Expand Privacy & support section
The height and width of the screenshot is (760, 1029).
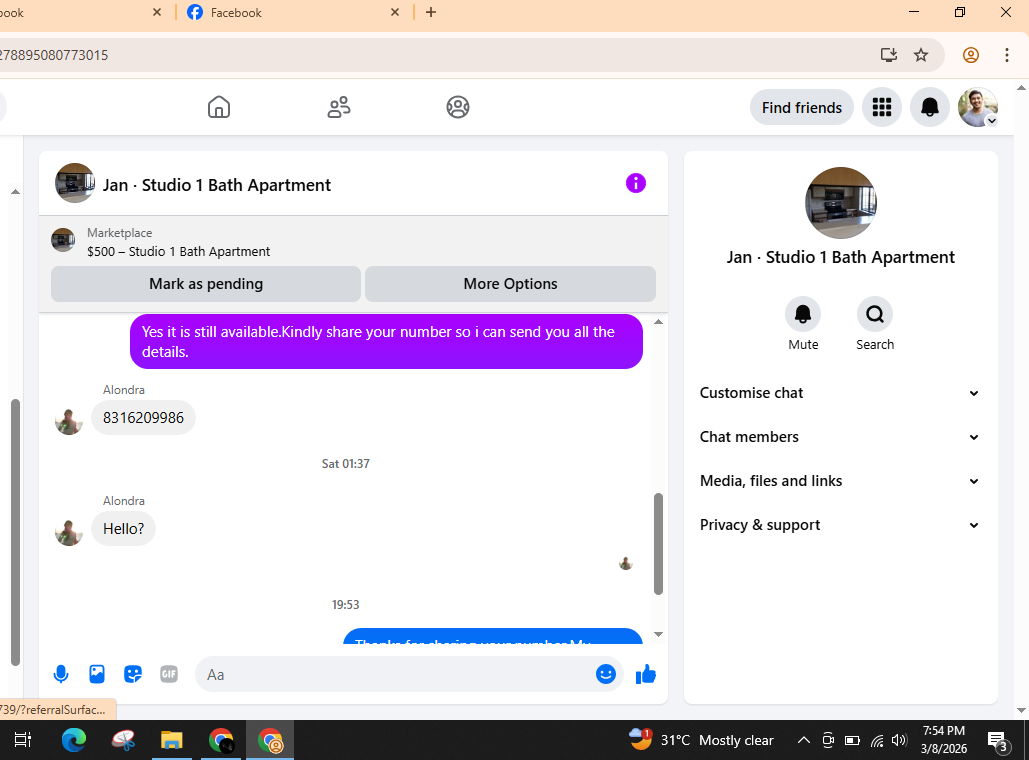[x=840, y=525]
